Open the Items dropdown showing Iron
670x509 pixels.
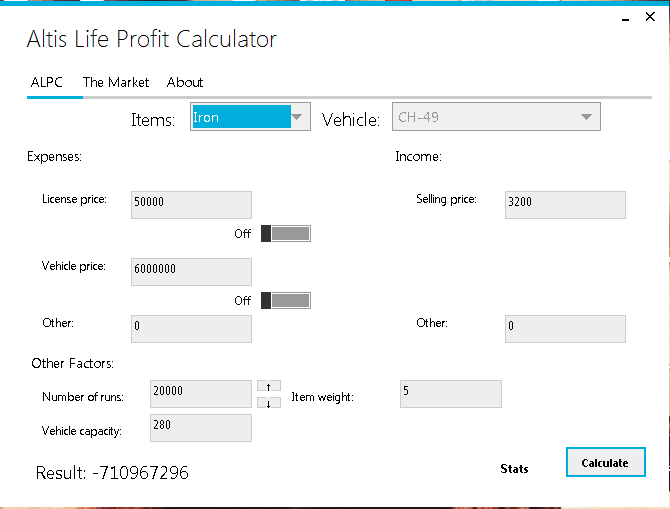click(250, 117)
